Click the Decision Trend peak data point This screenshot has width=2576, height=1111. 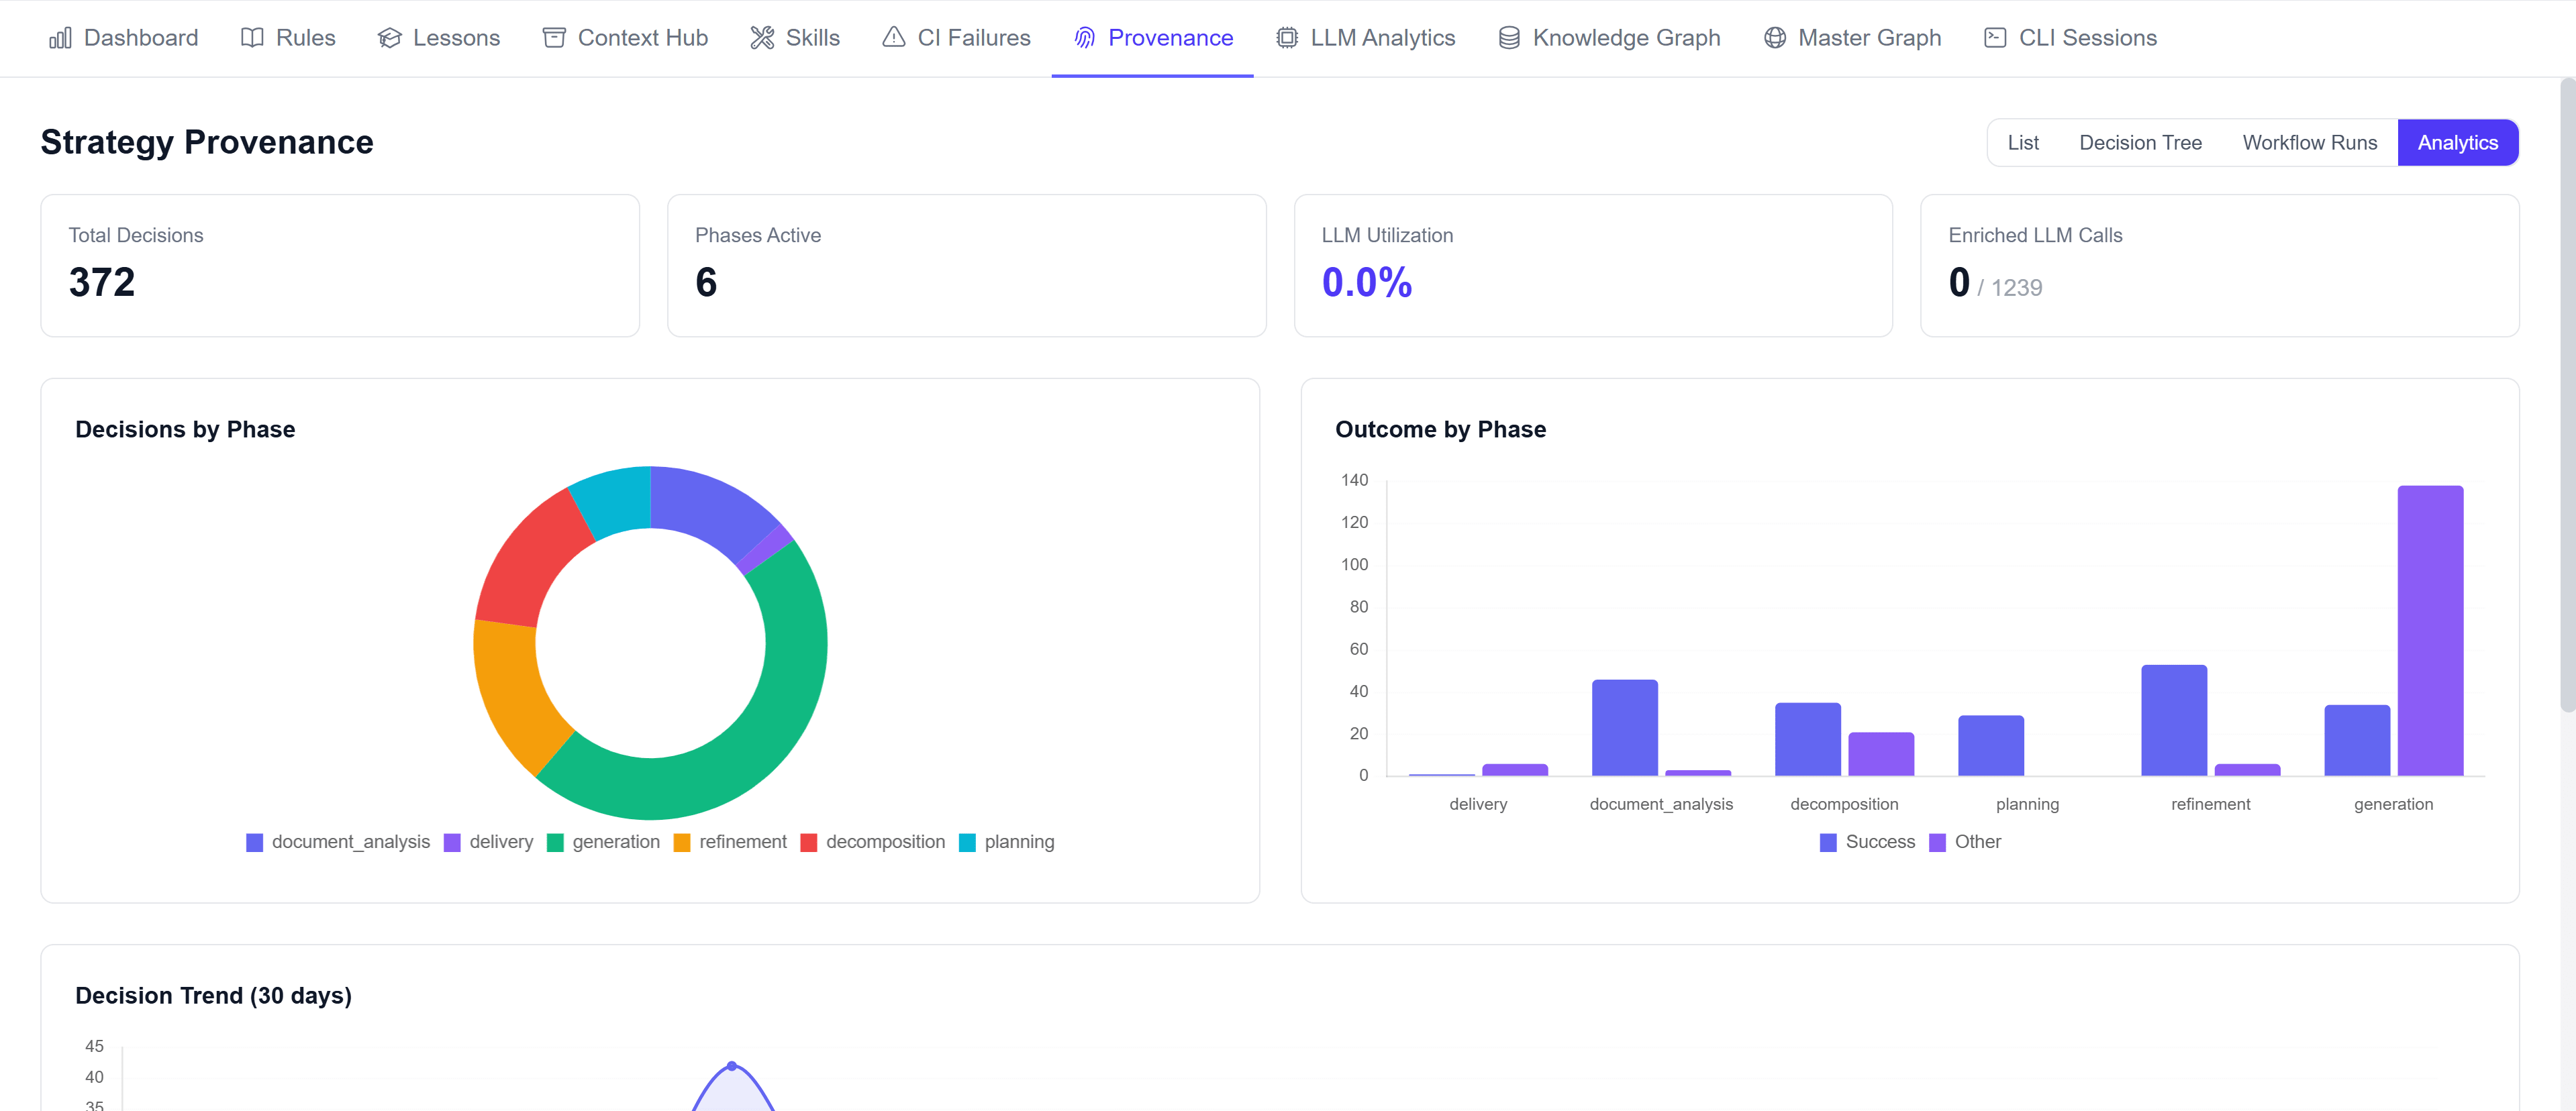point(732,1066)
